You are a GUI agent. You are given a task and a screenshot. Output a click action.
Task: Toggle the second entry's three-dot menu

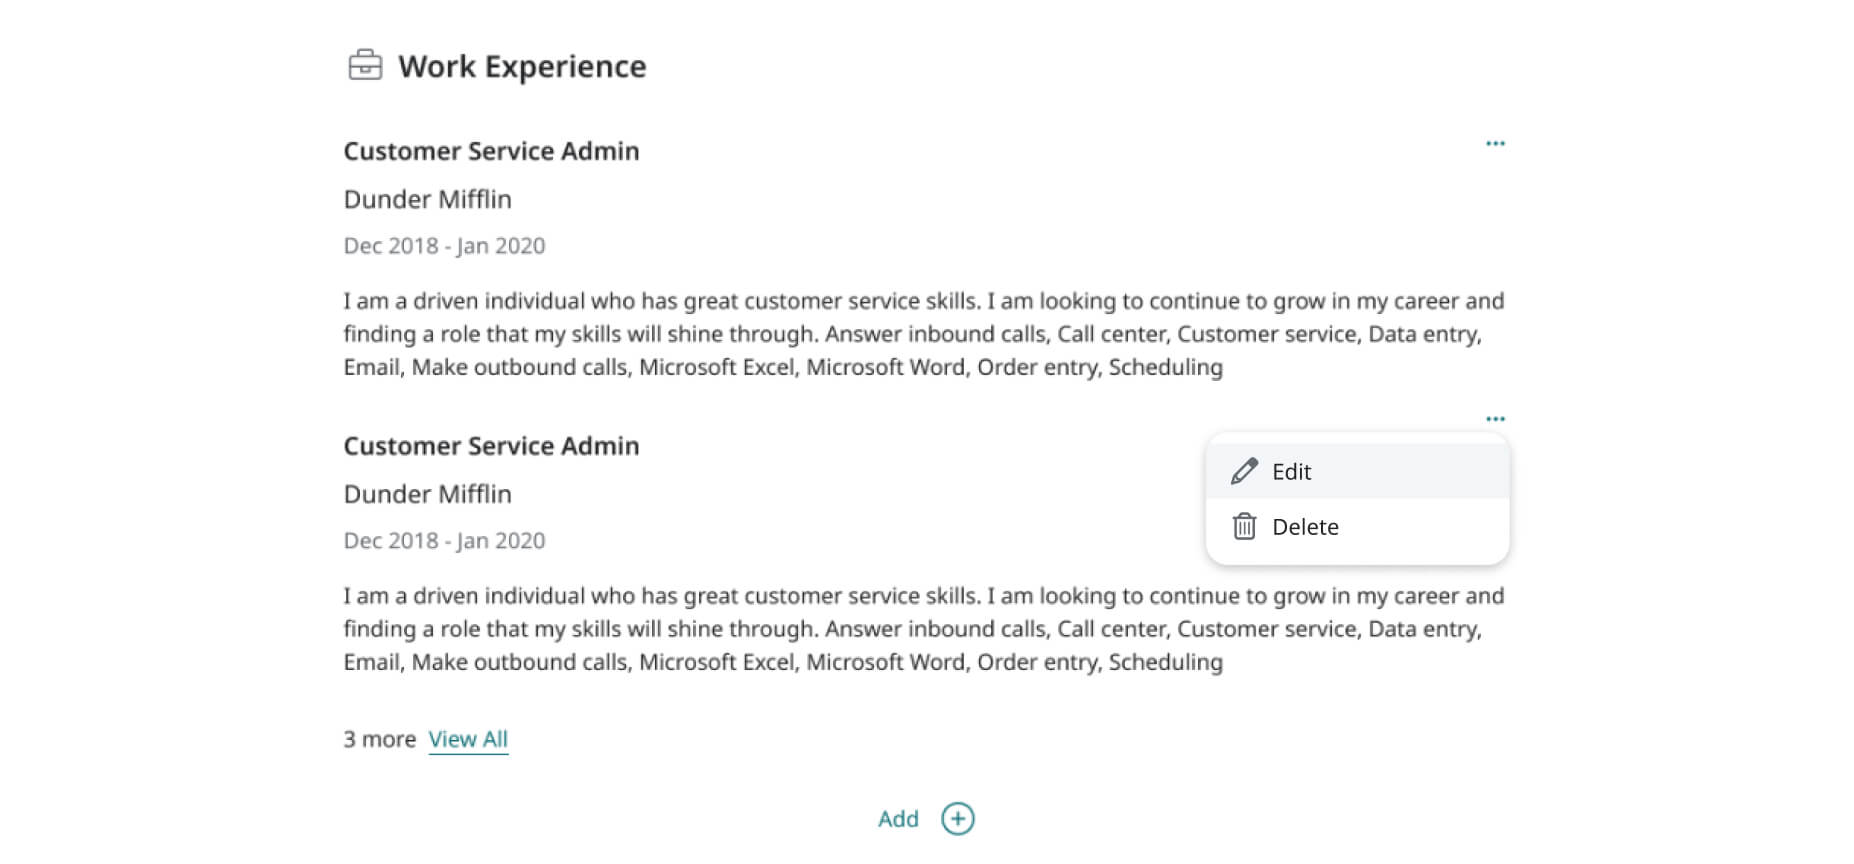(1495, 419)
